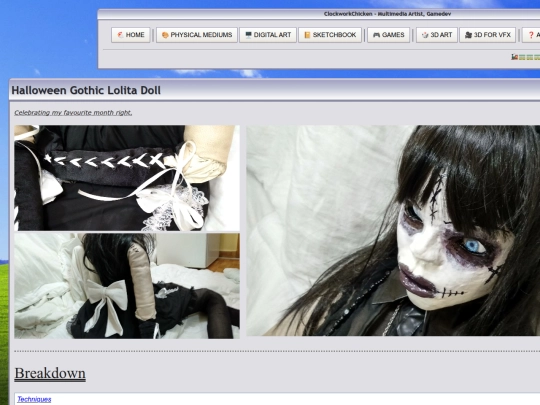Click the monitor icon beside DIGITAL ART
540x405 pixels.
(248, 35)
